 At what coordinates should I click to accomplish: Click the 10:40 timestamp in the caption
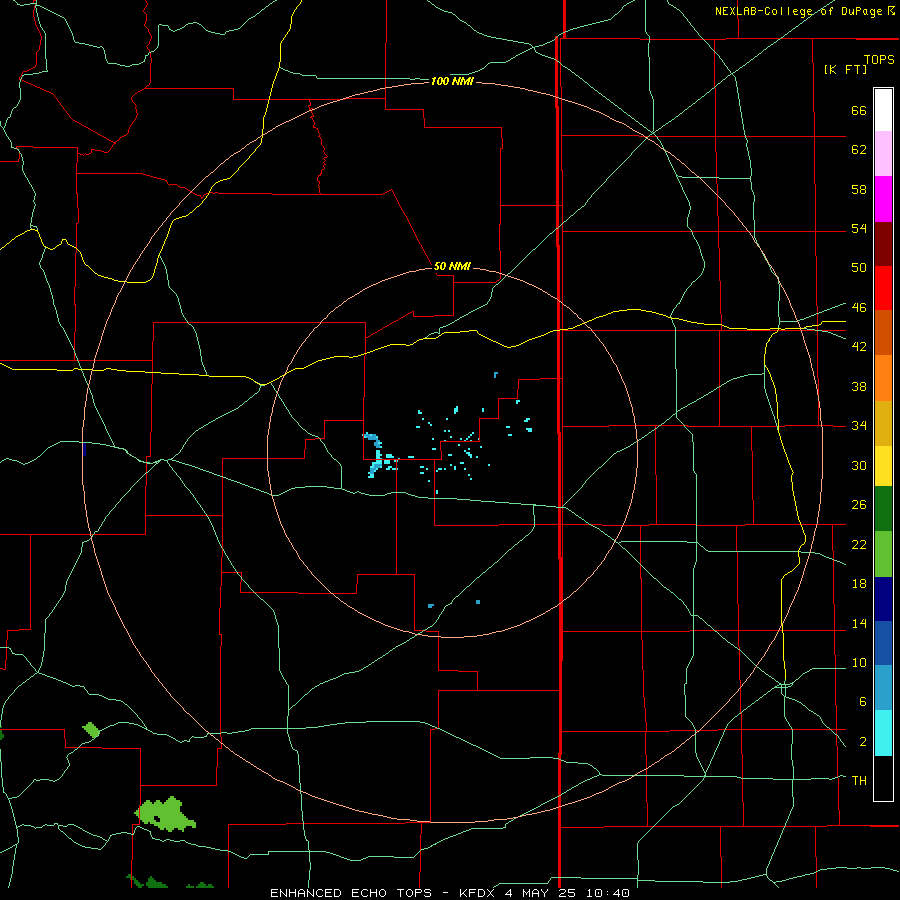point(610,893)
